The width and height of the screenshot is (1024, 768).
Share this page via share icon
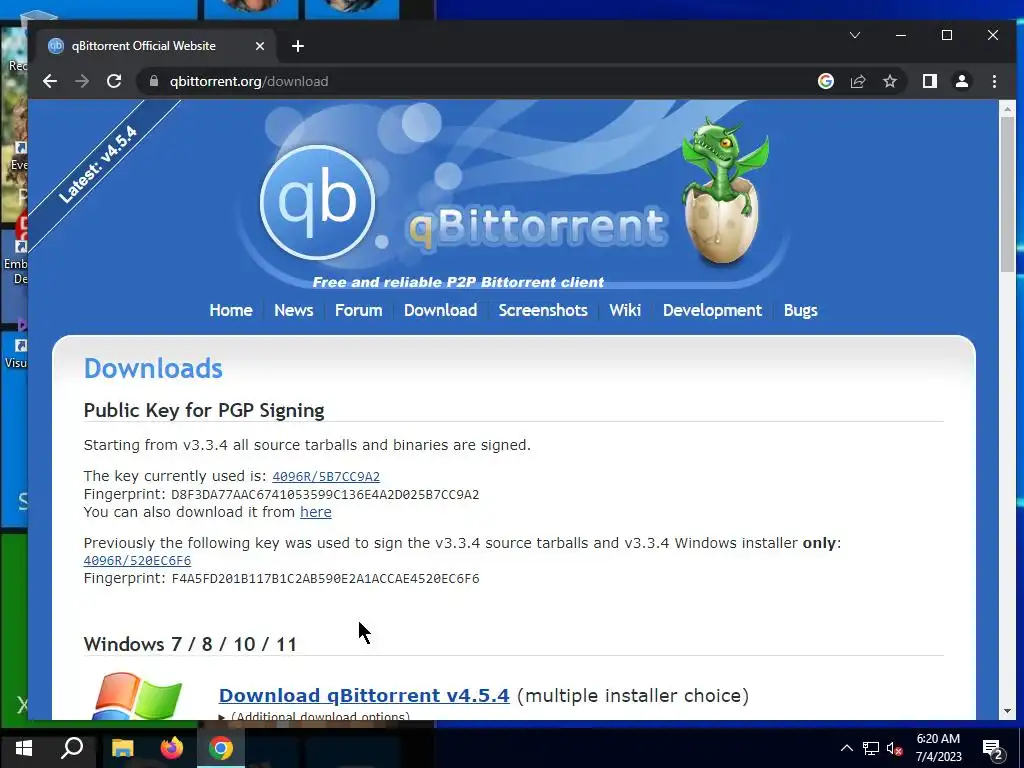tap(857, 81)
